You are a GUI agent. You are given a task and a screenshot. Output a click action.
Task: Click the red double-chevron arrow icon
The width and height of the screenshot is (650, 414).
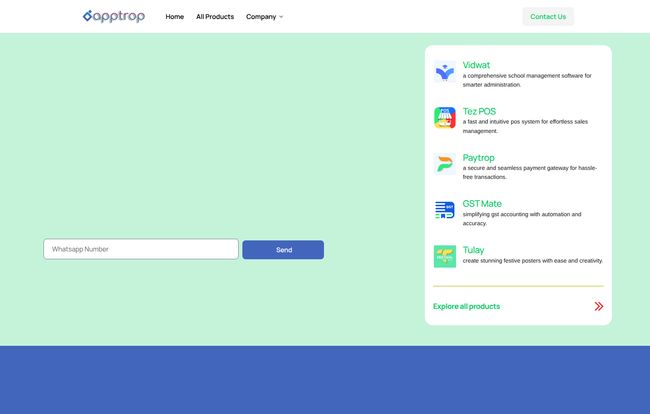point(598,306)
